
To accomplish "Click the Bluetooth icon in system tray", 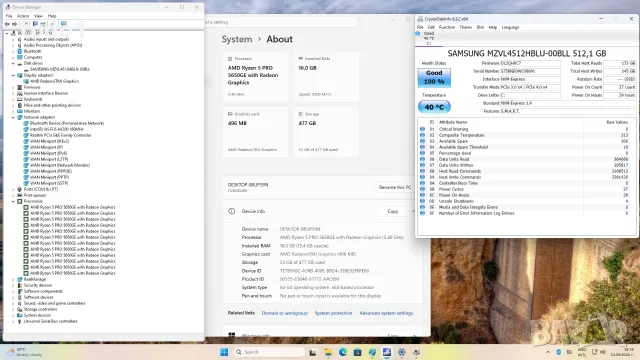I will pyautogui.click(x=559, y=352).
